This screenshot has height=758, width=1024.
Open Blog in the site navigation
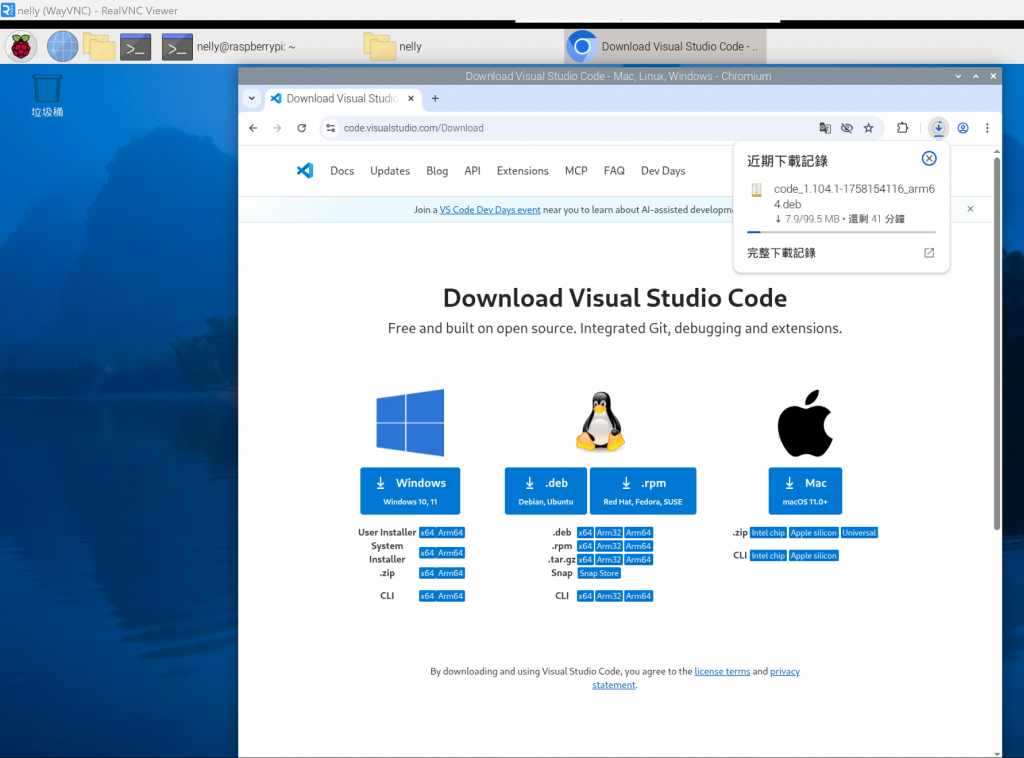tap(437, 170)
